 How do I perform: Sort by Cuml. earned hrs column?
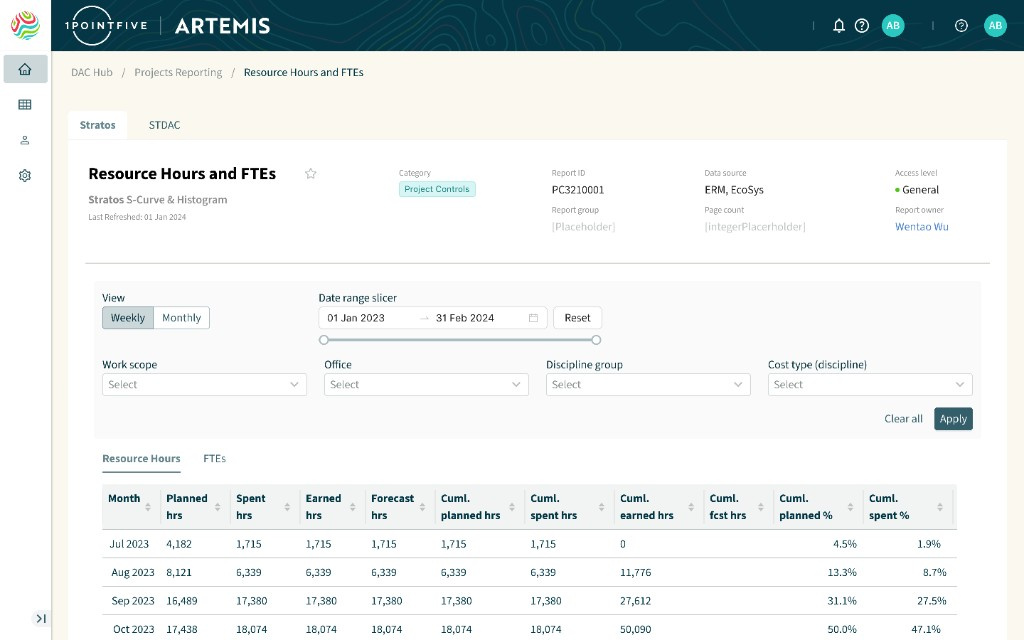[x=691, y=507]
